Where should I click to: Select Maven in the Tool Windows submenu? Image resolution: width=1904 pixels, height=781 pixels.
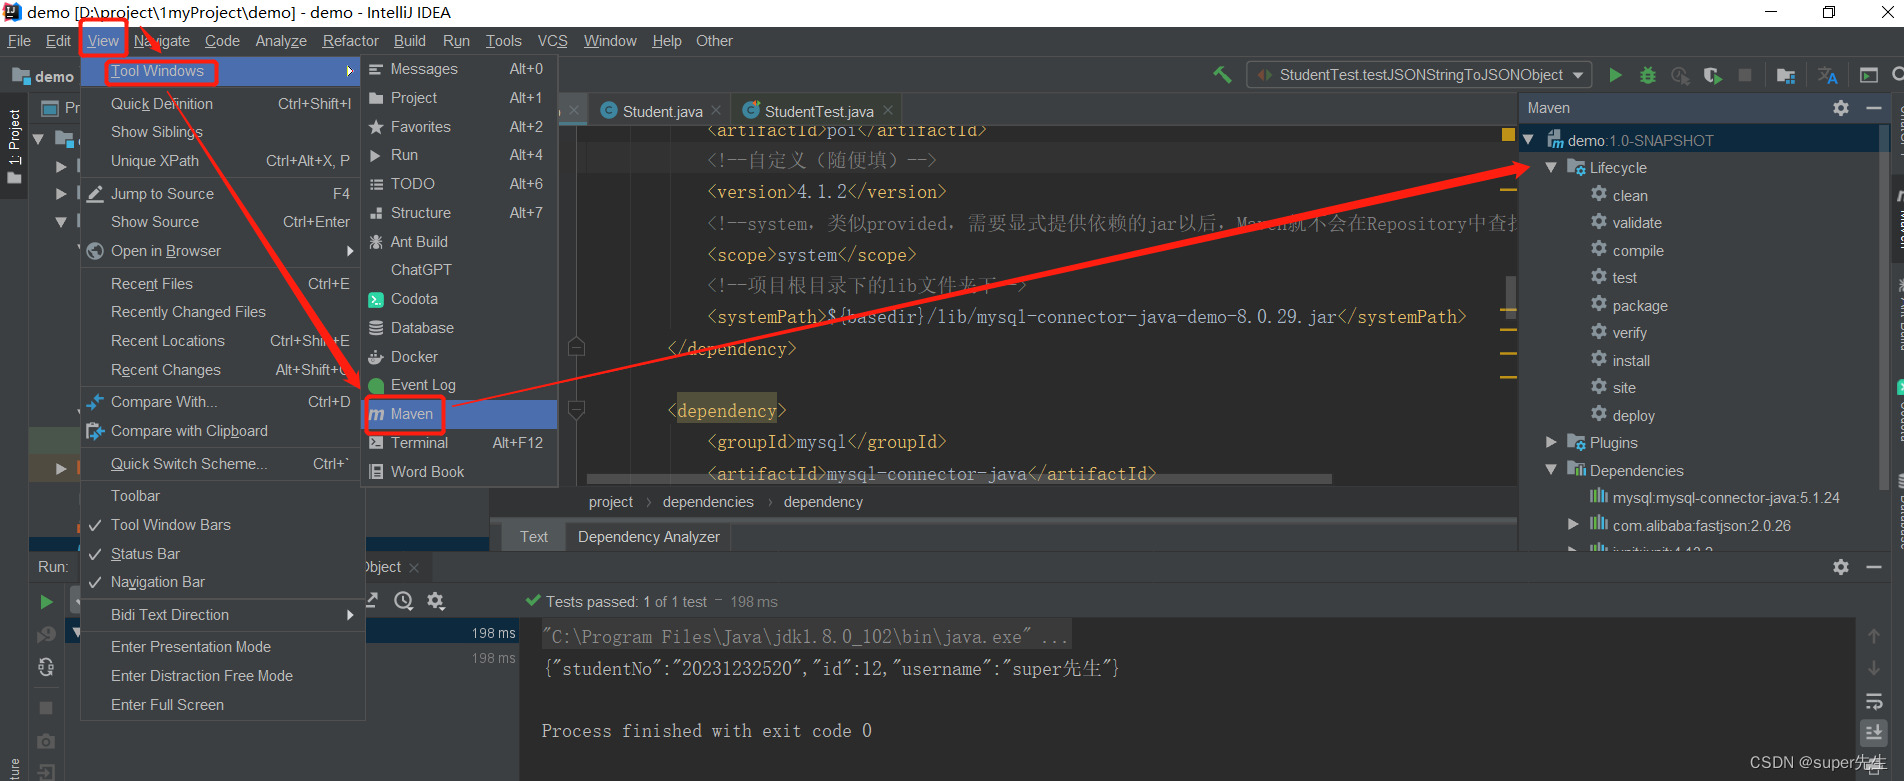point(459,414)
